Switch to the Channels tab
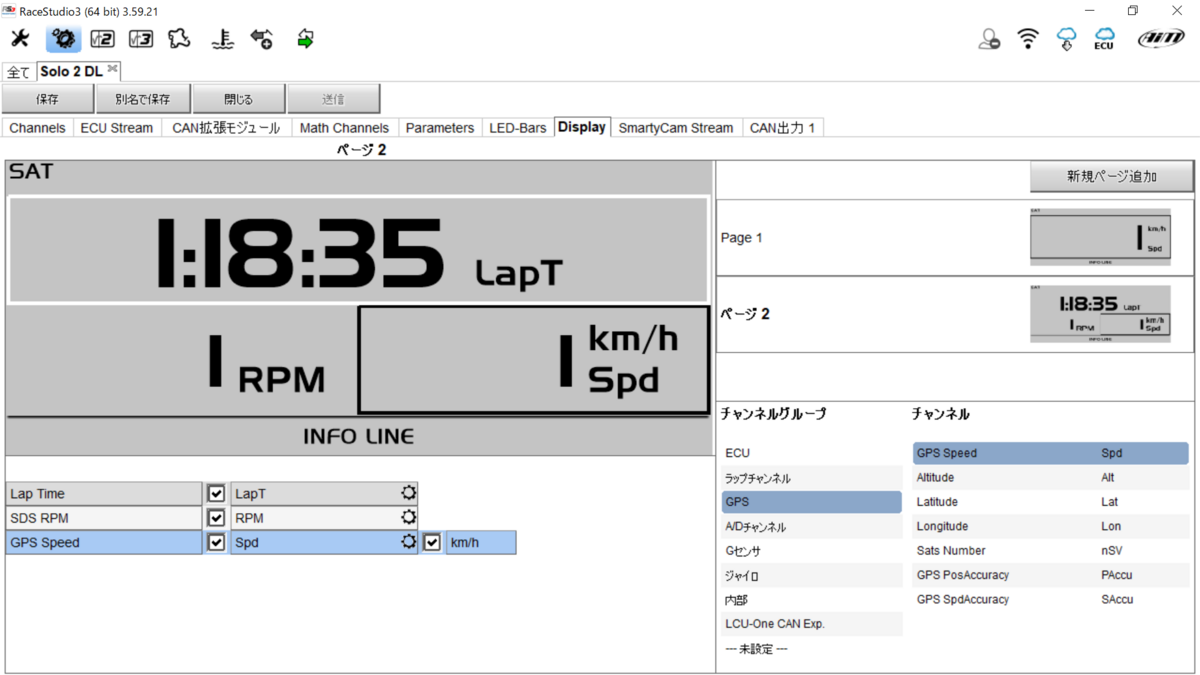The height and width of the screenshot is (675, 1200). coord(37,128)
